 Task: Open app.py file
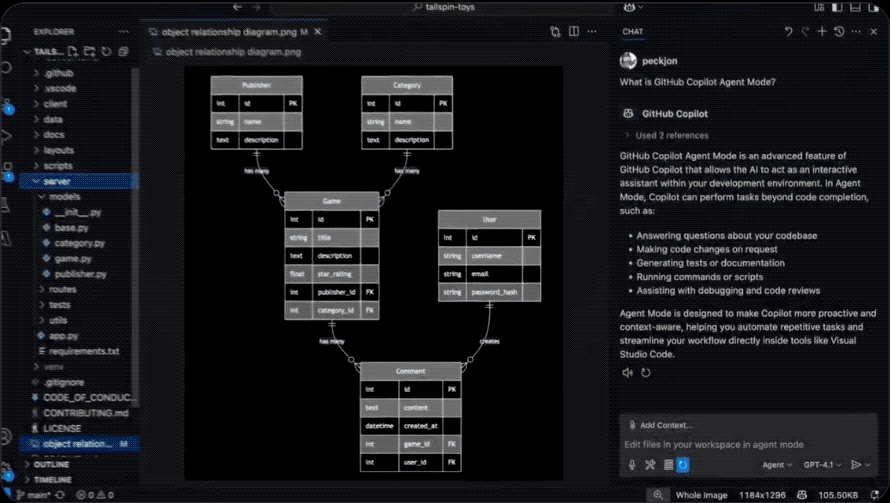(x=64, y=336)
